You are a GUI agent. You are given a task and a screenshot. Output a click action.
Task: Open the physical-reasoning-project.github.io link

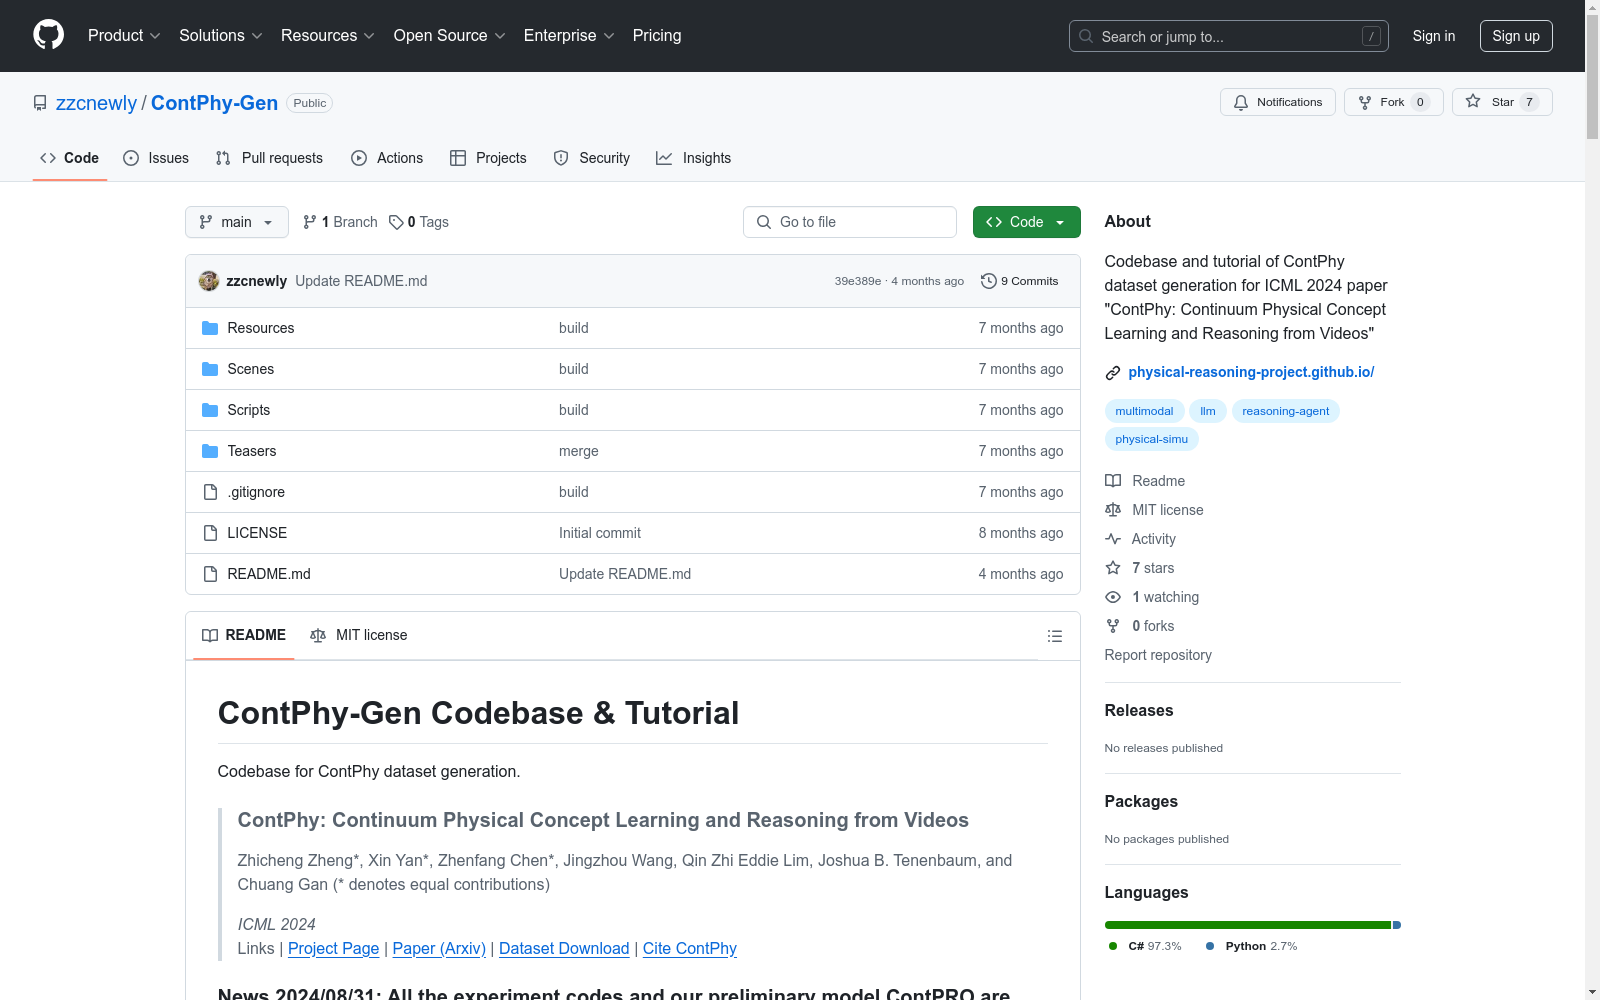pyautogui.click(x=1251, y=372)
